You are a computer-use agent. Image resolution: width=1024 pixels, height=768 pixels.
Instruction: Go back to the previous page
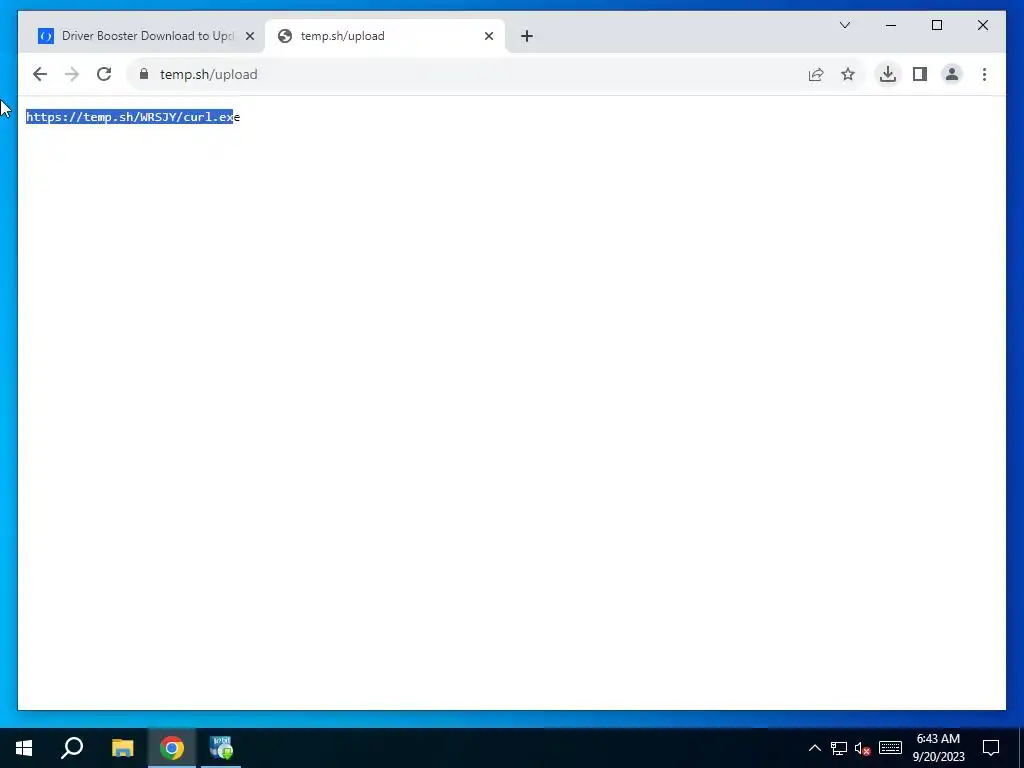[x=40, y=74]
